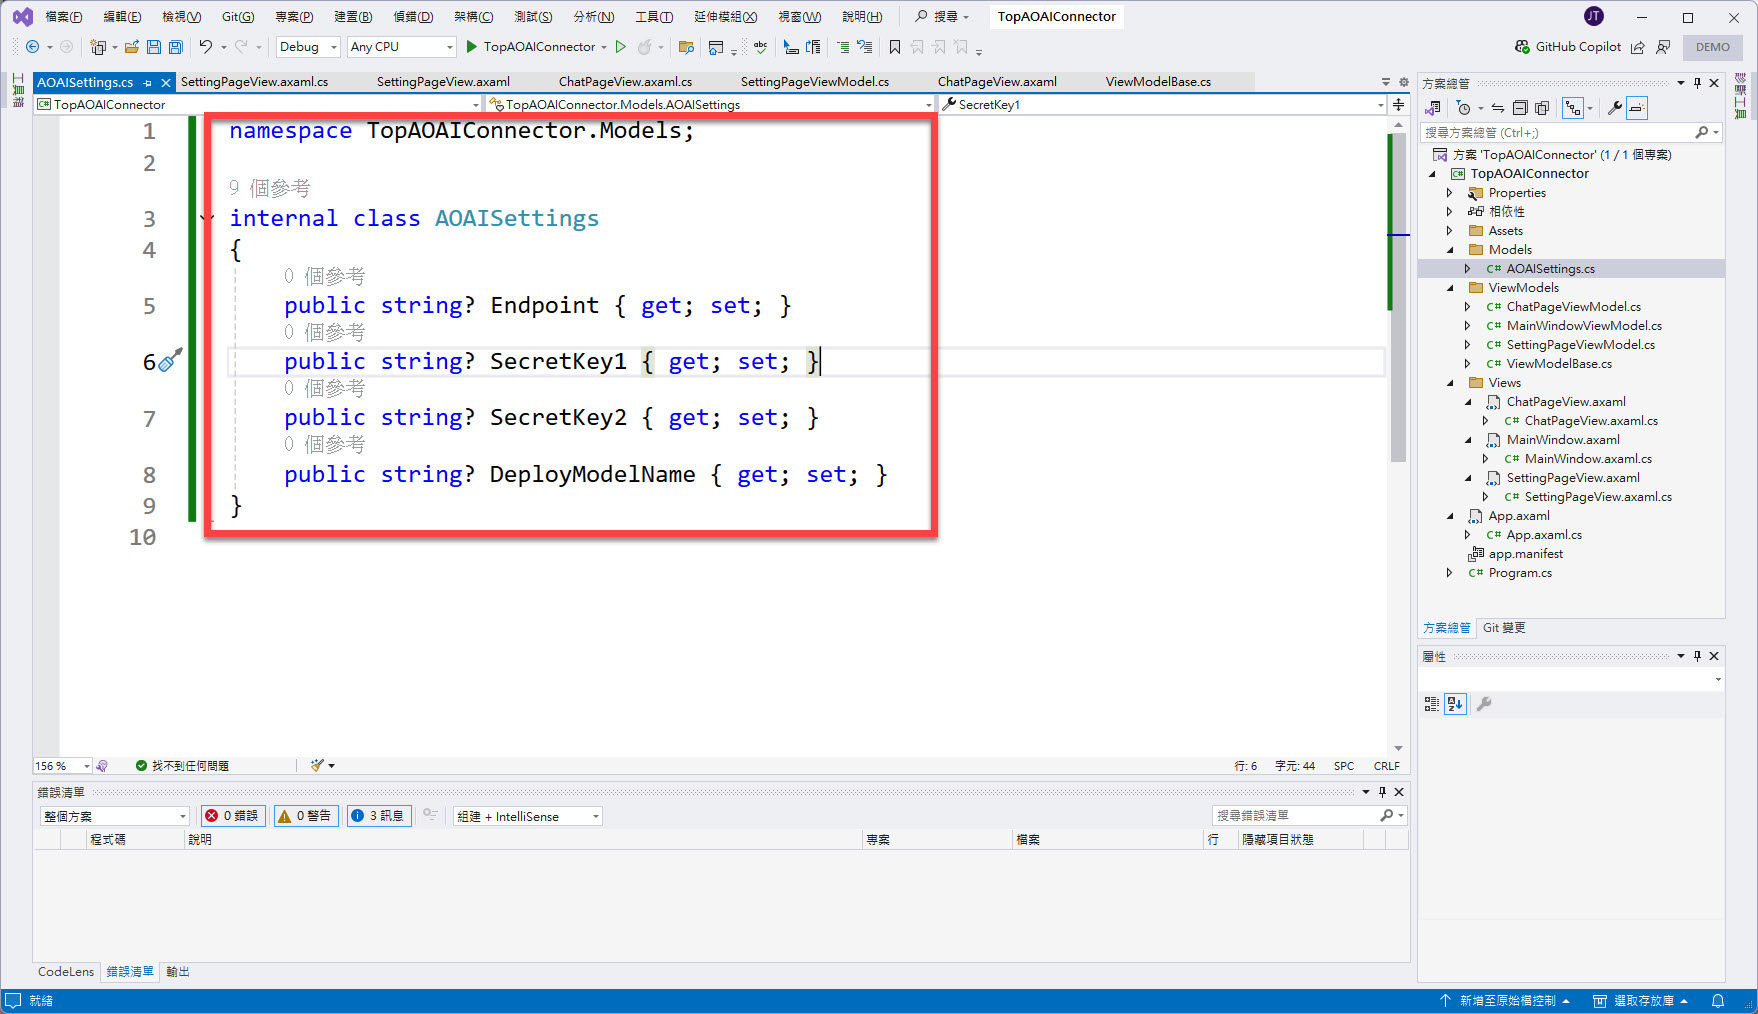Click the 9 個參考 CodeLens link above AOAISettings
The height and width of the screenshot is (1014, 1758).
pos(270,188)
